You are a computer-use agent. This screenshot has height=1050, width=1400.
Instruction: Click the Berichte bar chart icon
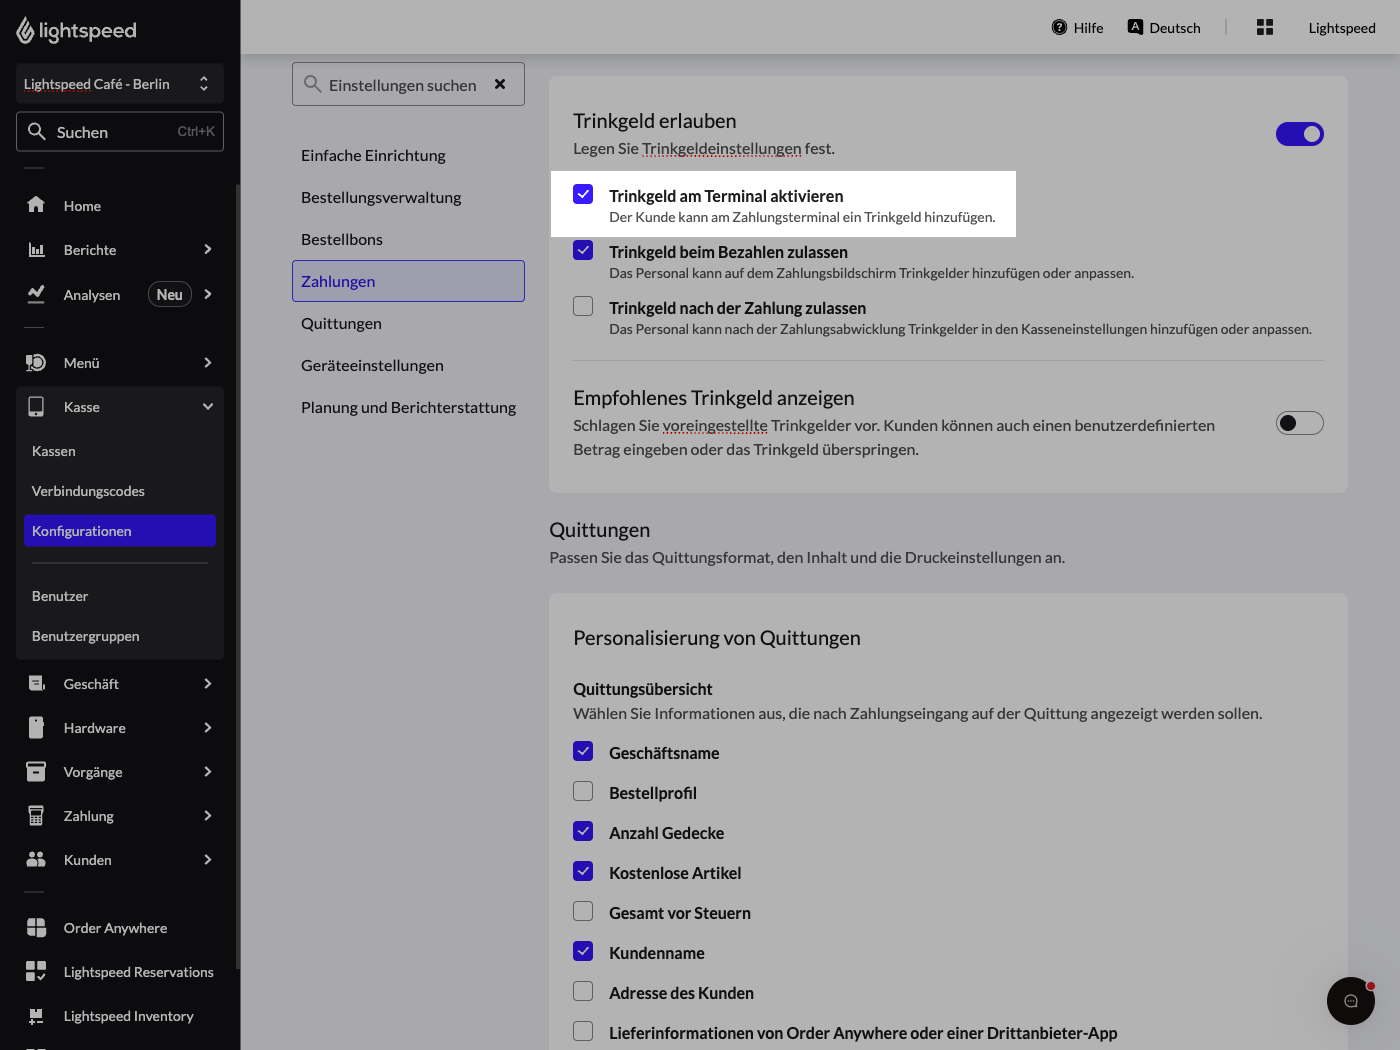36,249
